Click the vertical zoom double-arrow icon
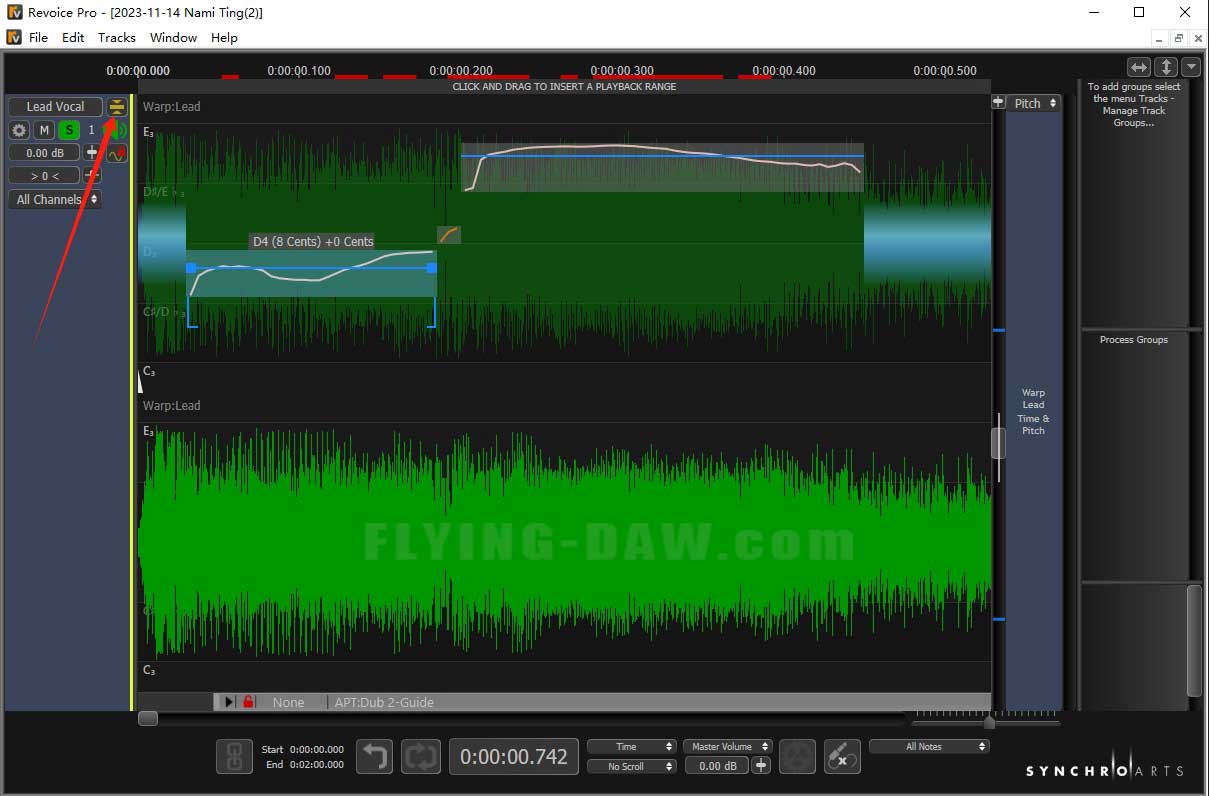 pyautogui.click(x=1166, y=67)
